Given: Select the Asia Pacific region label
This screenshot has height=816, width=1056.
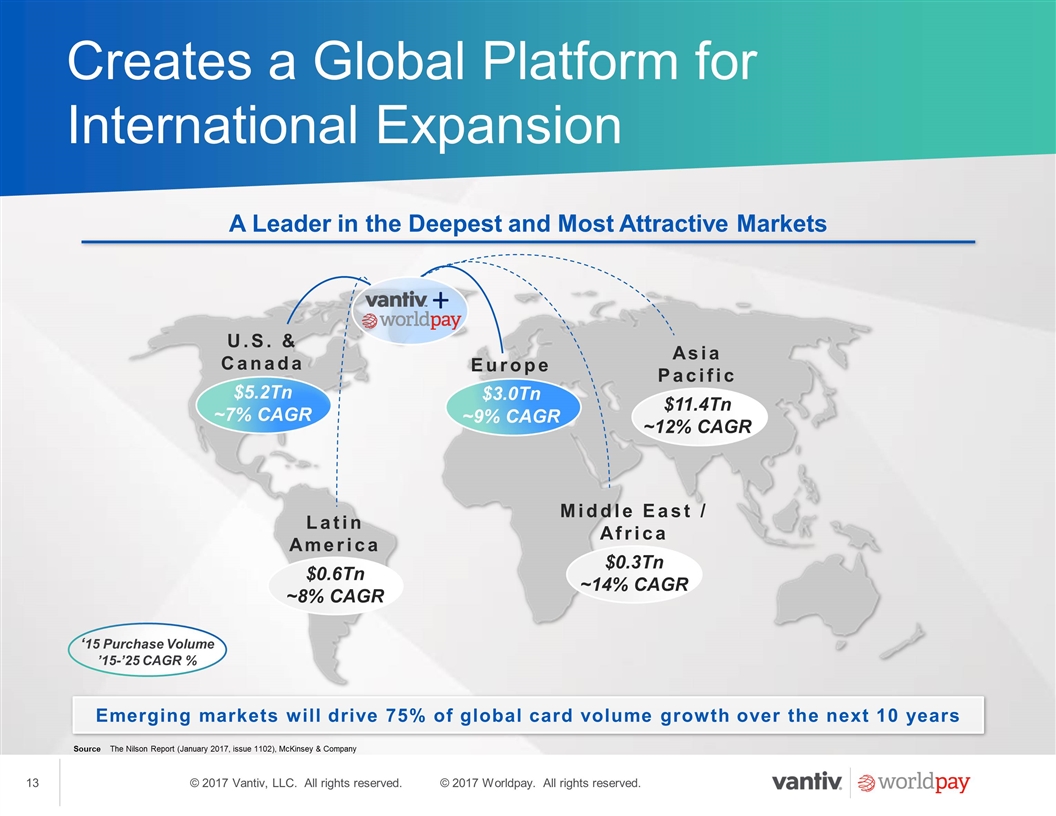Looking at the screenshot, I should pyautogui.click(x=696, y=364).
